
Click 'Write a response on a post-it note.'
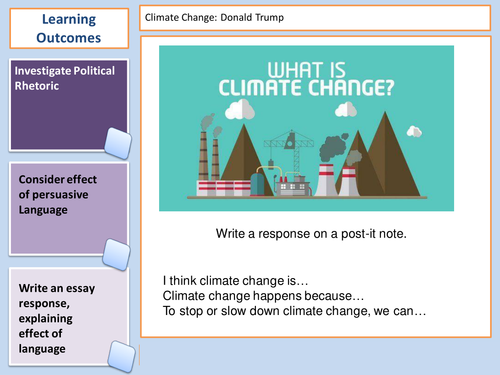point(311,234)
